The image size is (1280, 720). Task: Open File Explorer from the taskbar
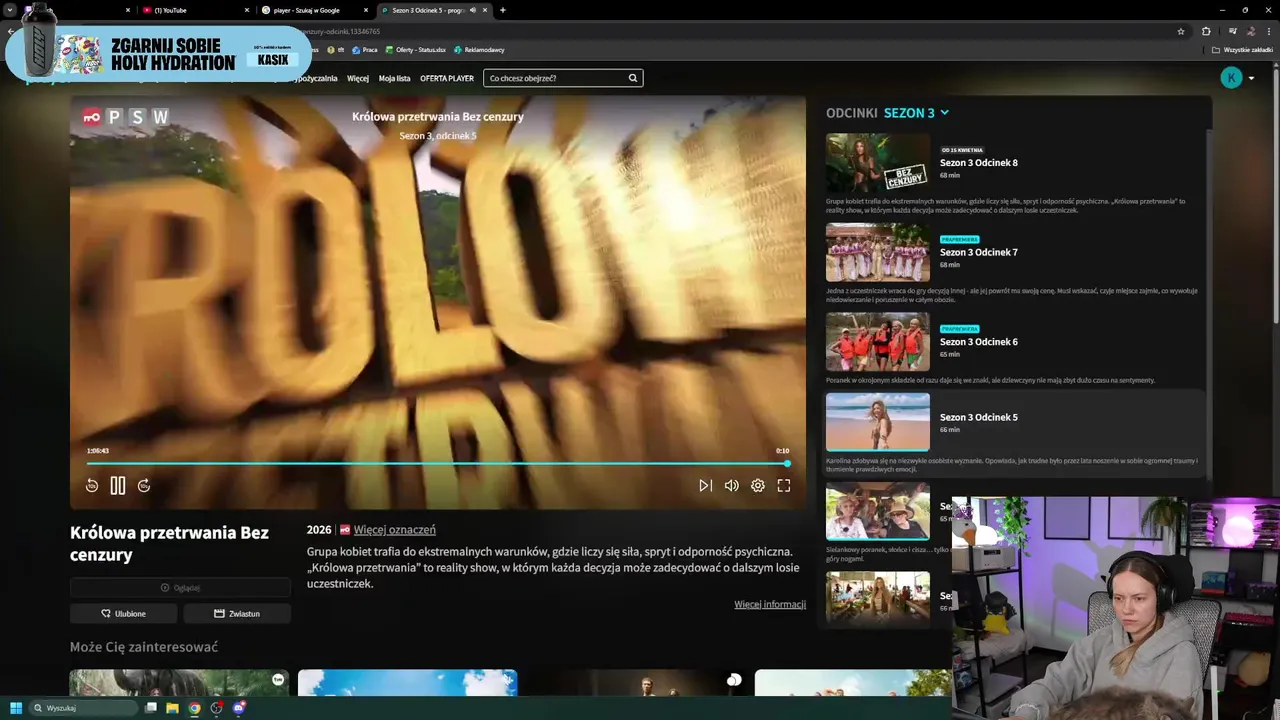click(172, 708)
